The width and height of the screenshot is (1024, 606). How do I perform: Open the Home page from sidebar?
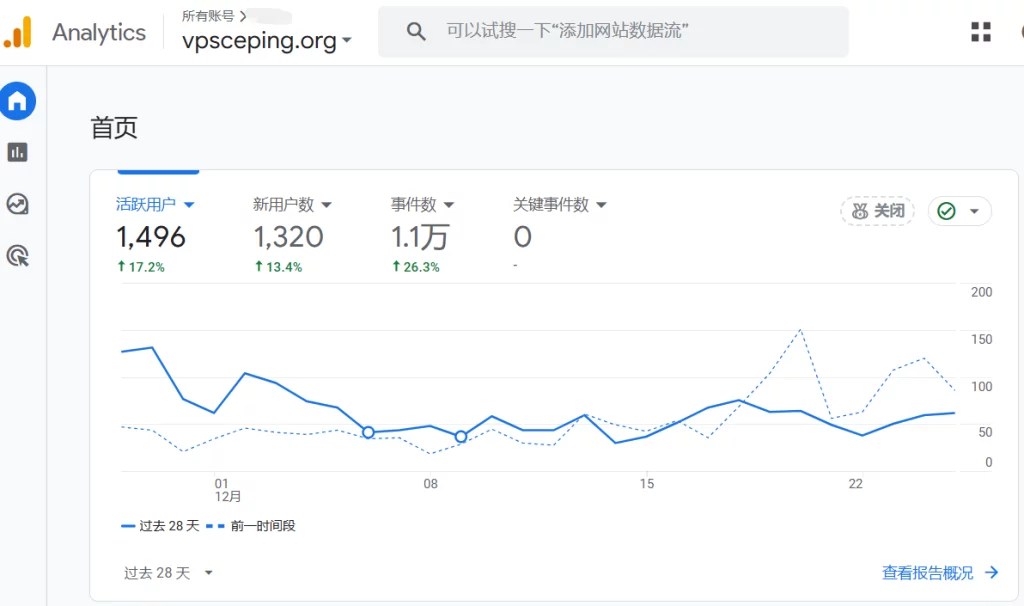click(18, 101)
